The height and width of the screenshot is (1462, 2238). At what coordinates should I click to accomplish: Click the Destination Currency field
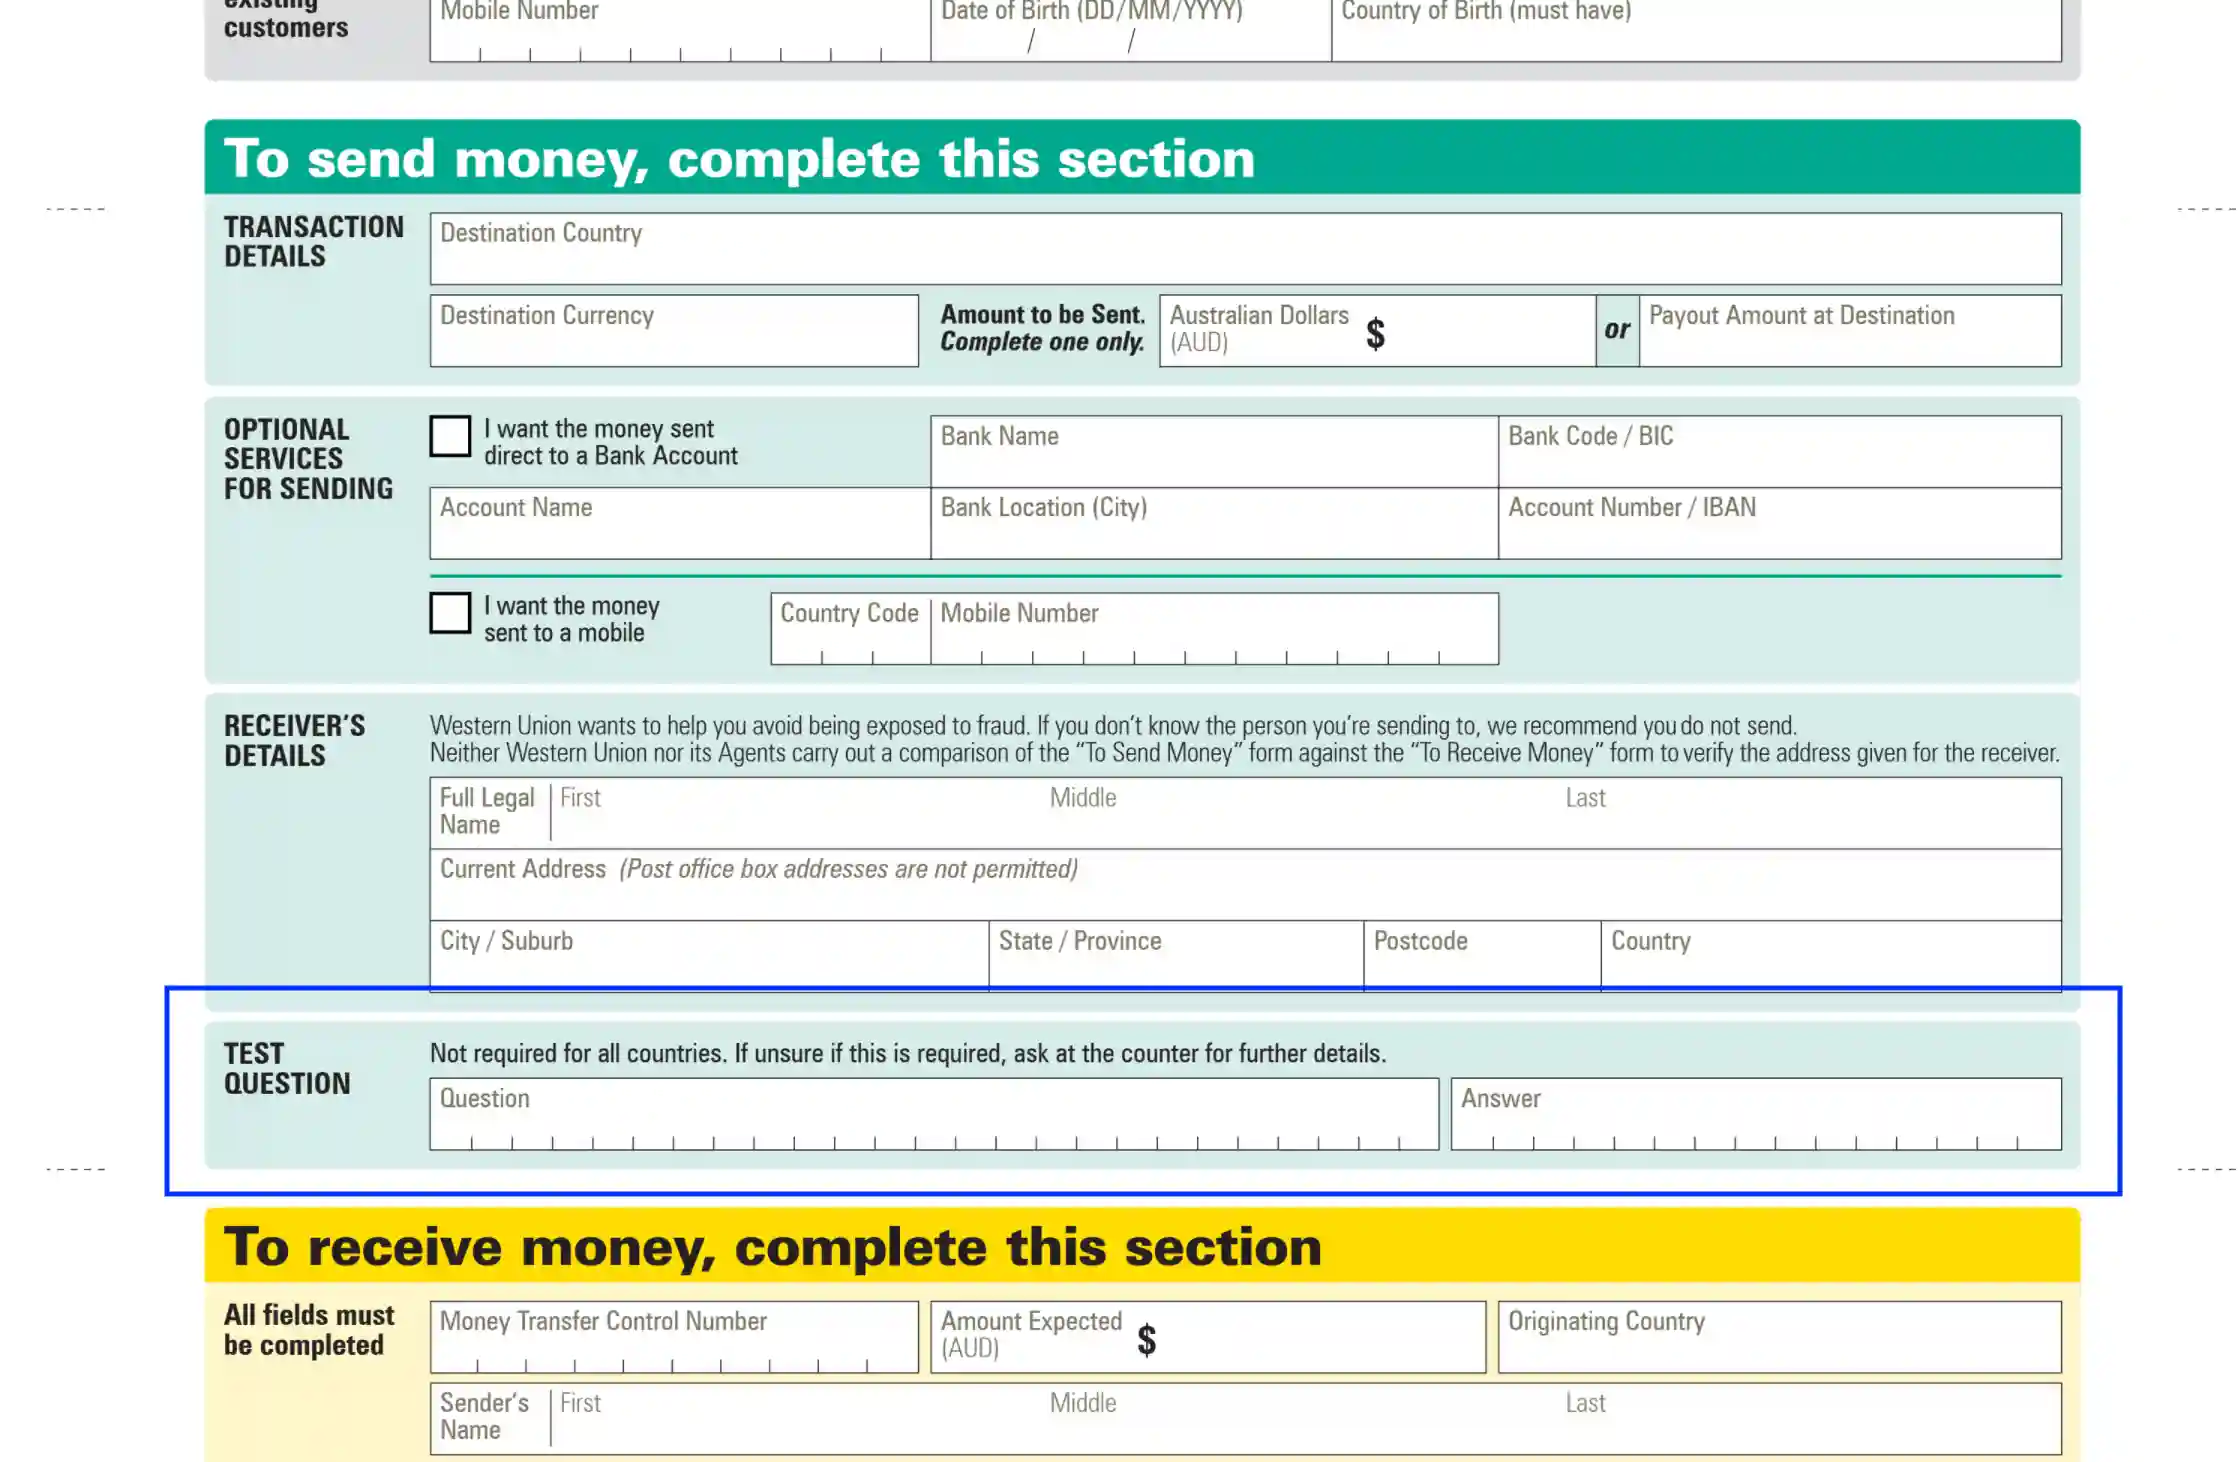[x=674, y=331]
